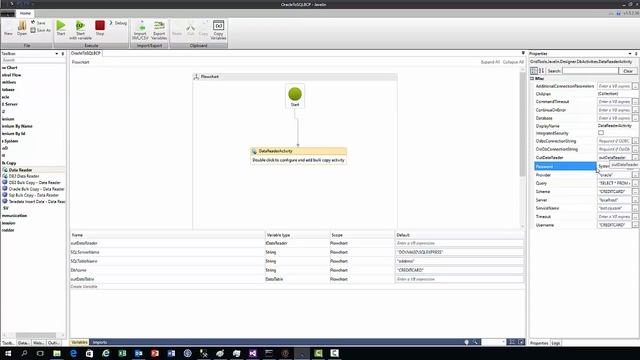The width and height of the screenshot is (640, 360).
Task: Open the Windows Start menu
Action: point(8,353)
